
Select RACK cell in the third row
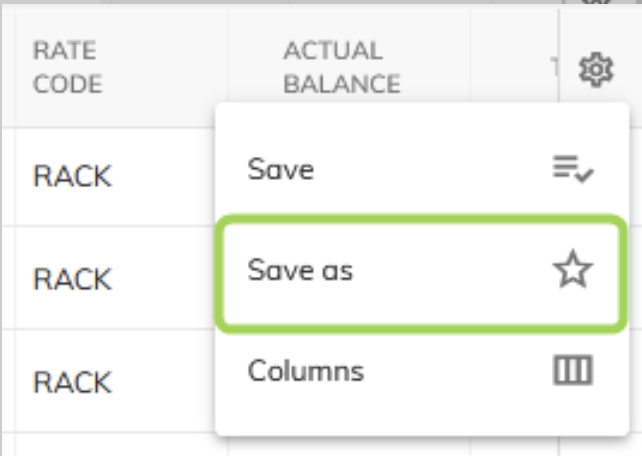[72, 382]
